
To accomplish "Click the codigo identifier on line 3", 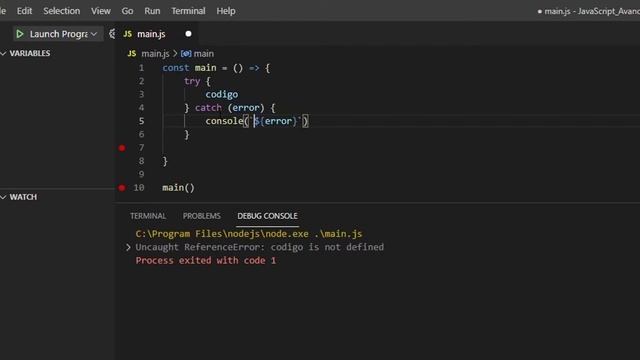I will (222, 94).
